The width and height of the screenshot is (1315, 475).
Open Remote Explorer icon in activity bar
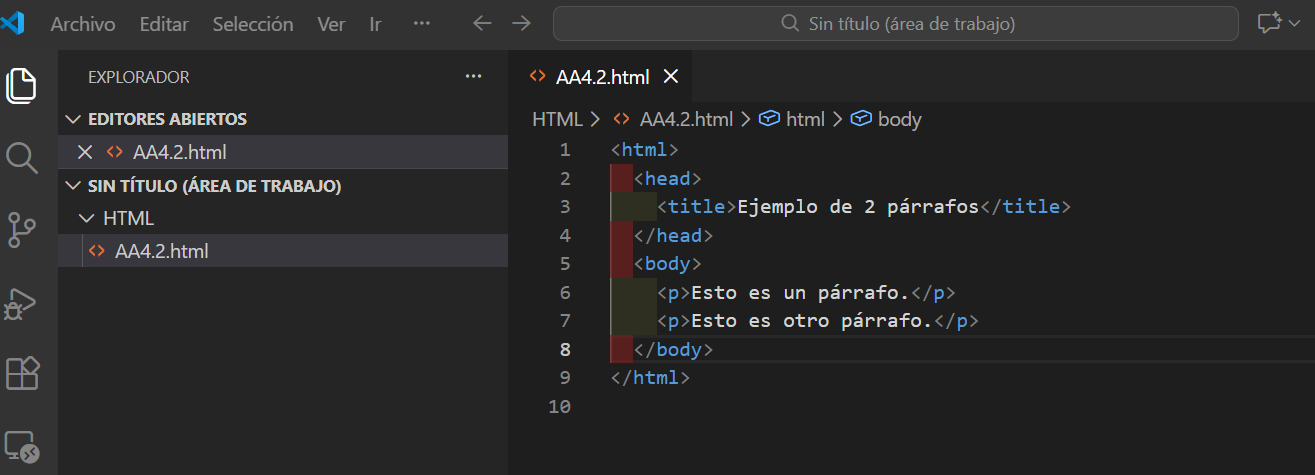(x=22, y=445)
